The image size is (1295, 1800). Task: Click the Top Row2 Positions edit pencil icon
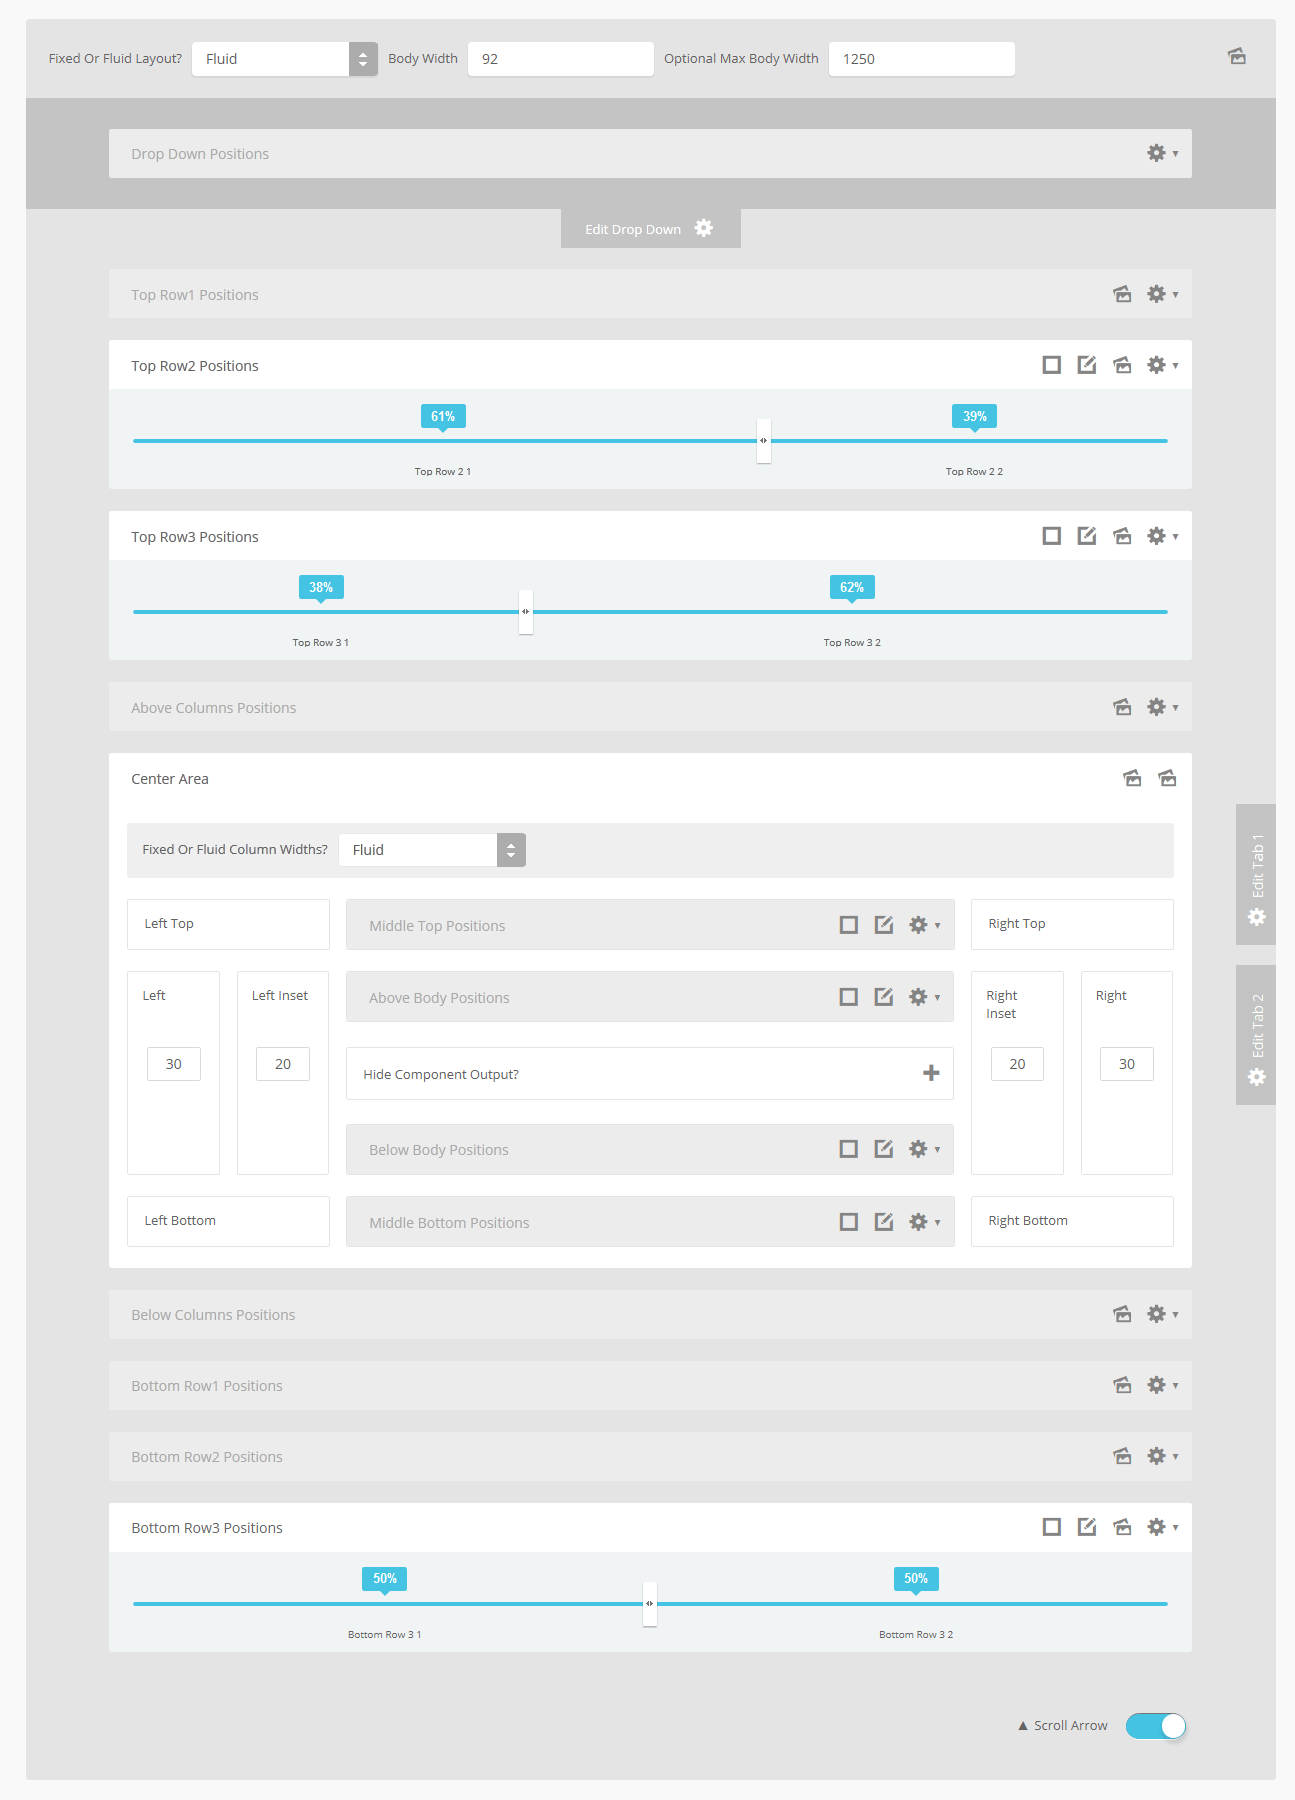(1087, 365)
